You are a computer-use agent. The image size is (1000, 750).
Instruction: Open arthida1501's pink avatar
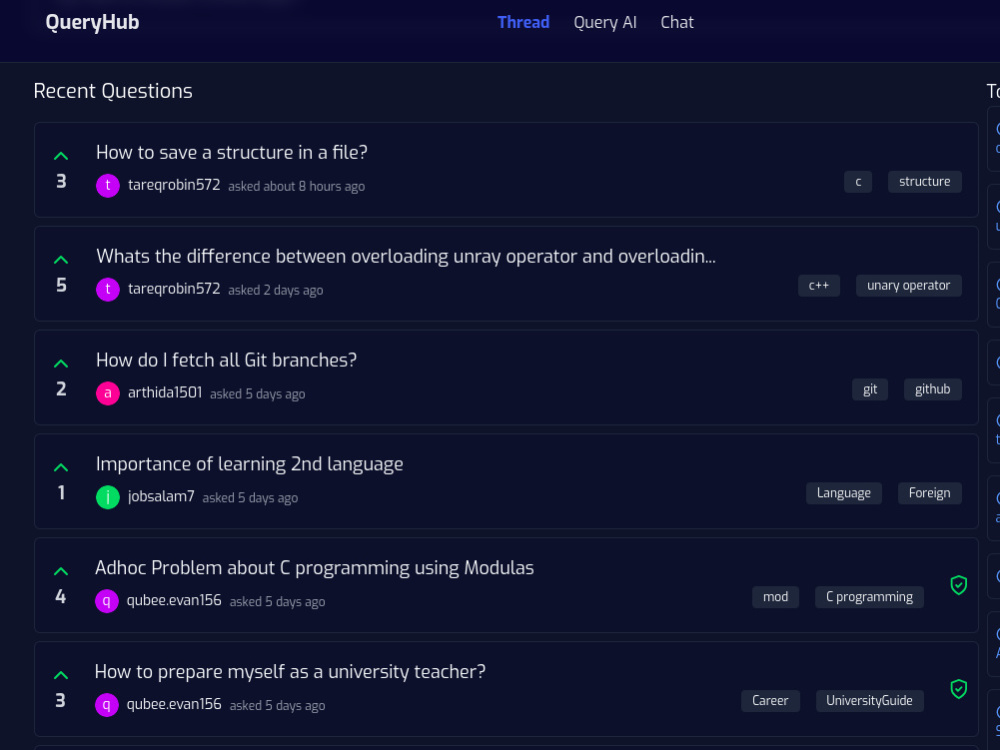point(108,393)
